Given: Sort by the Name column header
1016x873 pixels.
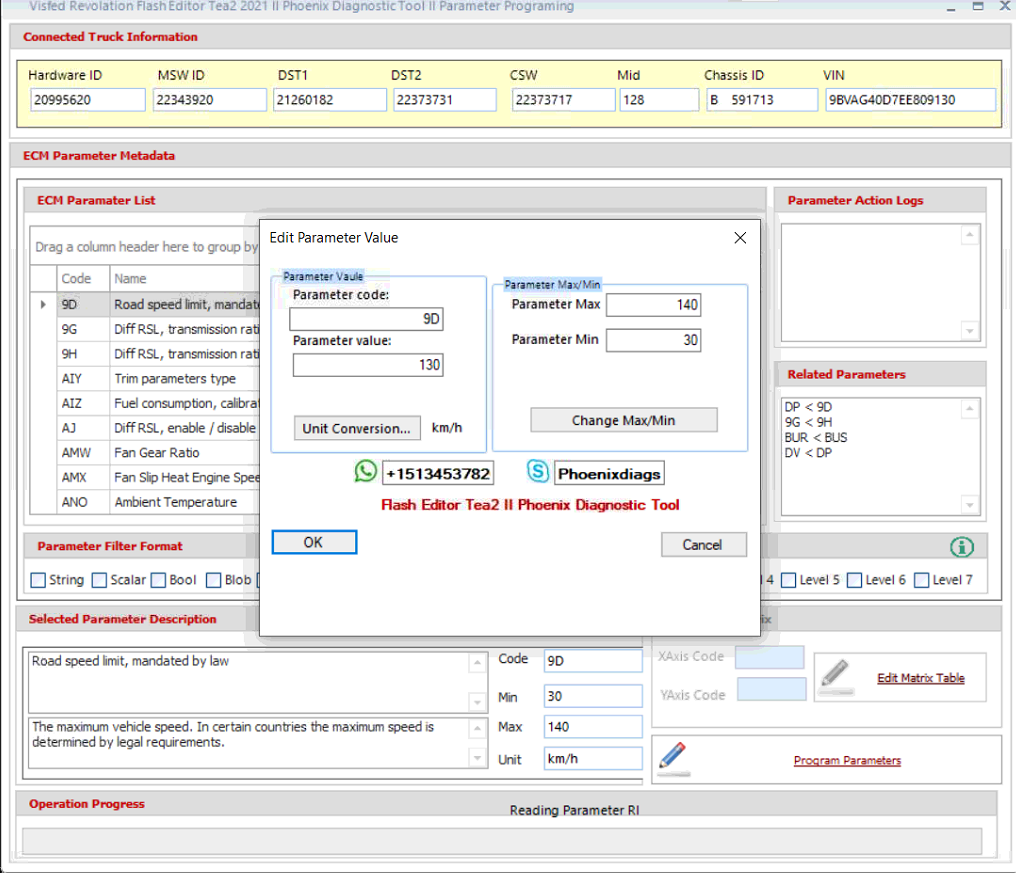Looking at the screenshot, I should pos(185,279).
